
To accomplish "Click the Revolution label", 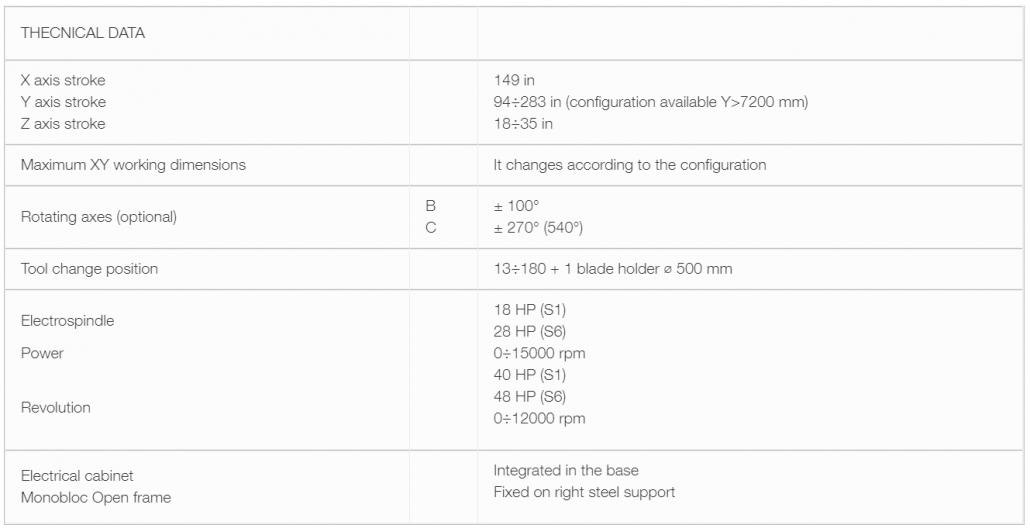I will point(56,408).
